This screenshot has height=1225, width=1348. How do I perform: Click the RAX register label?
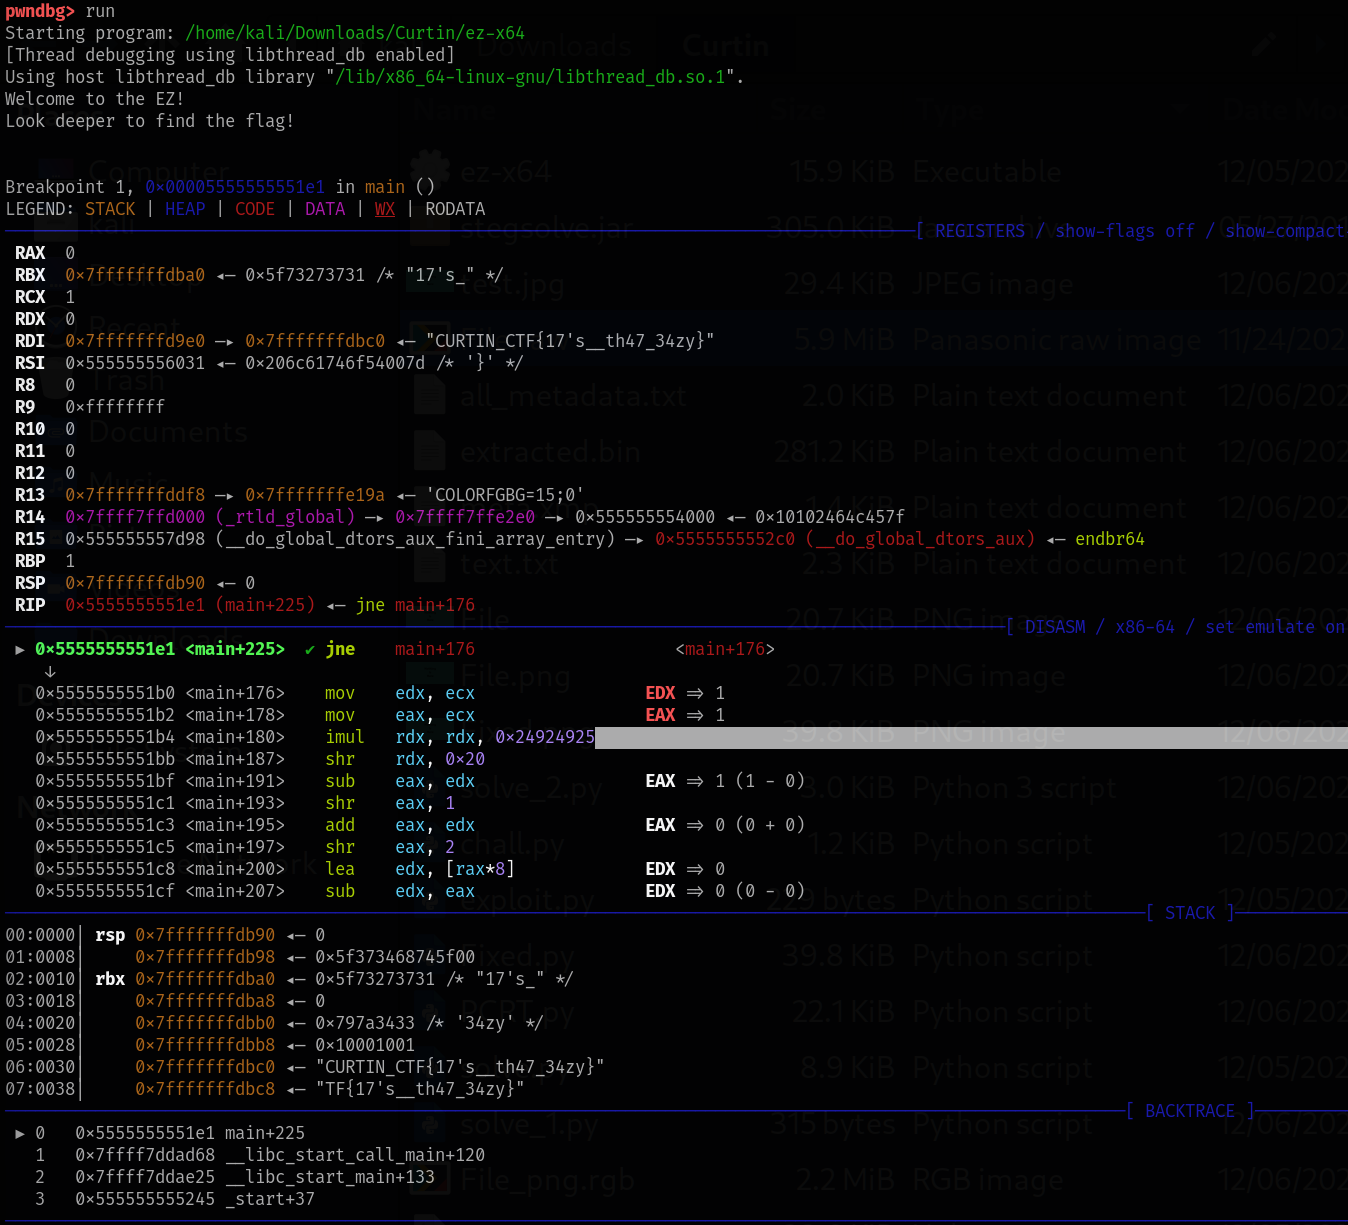coord(30,253)
